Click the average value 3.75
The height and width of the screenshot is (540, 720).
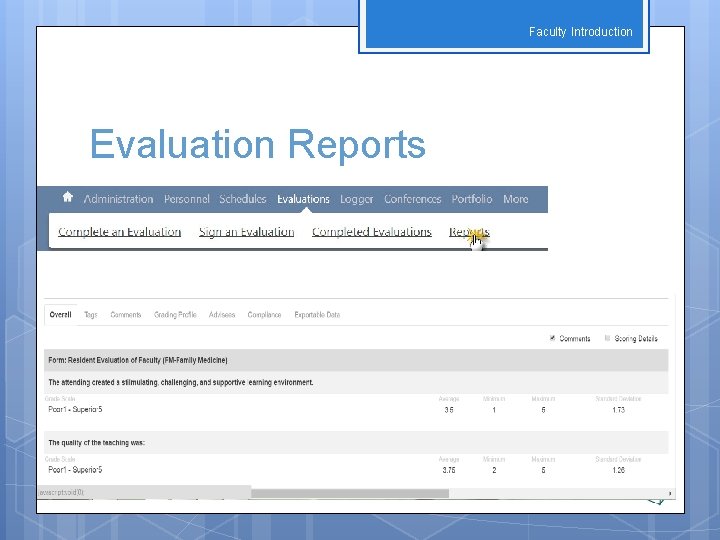449,470
